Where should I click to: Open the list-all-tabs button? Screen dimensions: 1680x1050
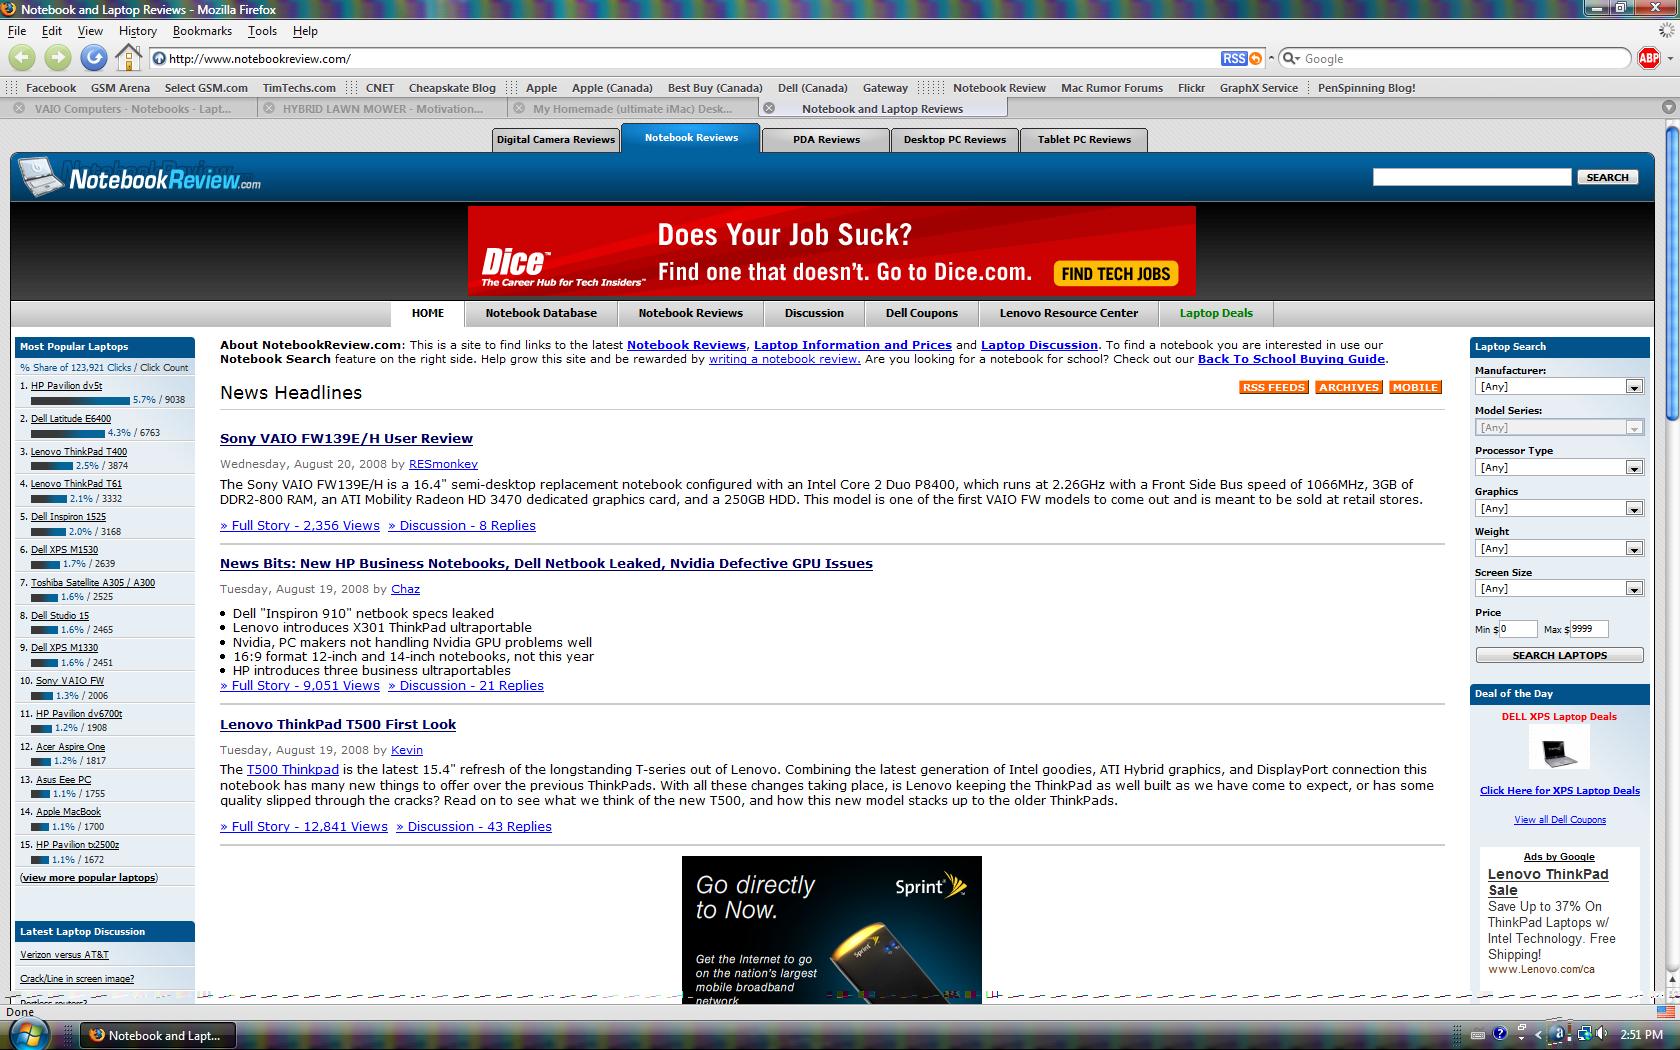1668,107
